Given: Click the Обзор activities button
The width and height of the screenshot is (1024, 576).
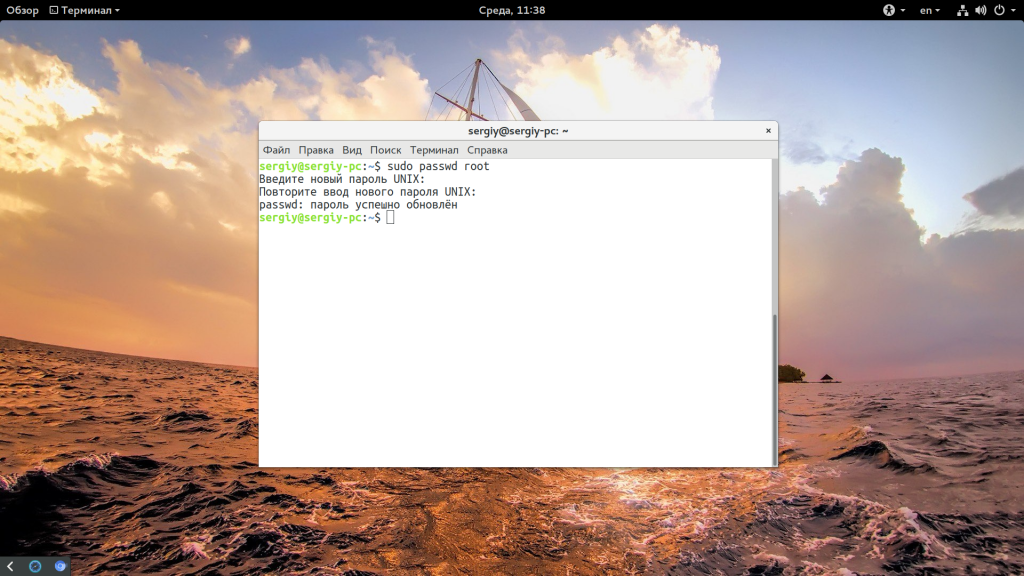Looking at the screenshot, I should pos(22,10).
